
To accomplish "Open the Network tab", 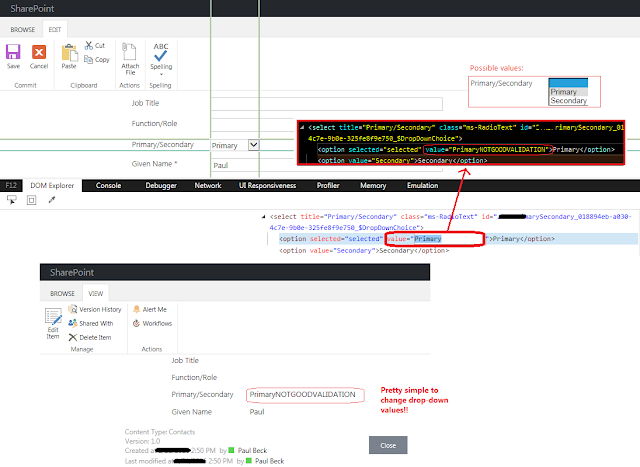I will [208, 185].
